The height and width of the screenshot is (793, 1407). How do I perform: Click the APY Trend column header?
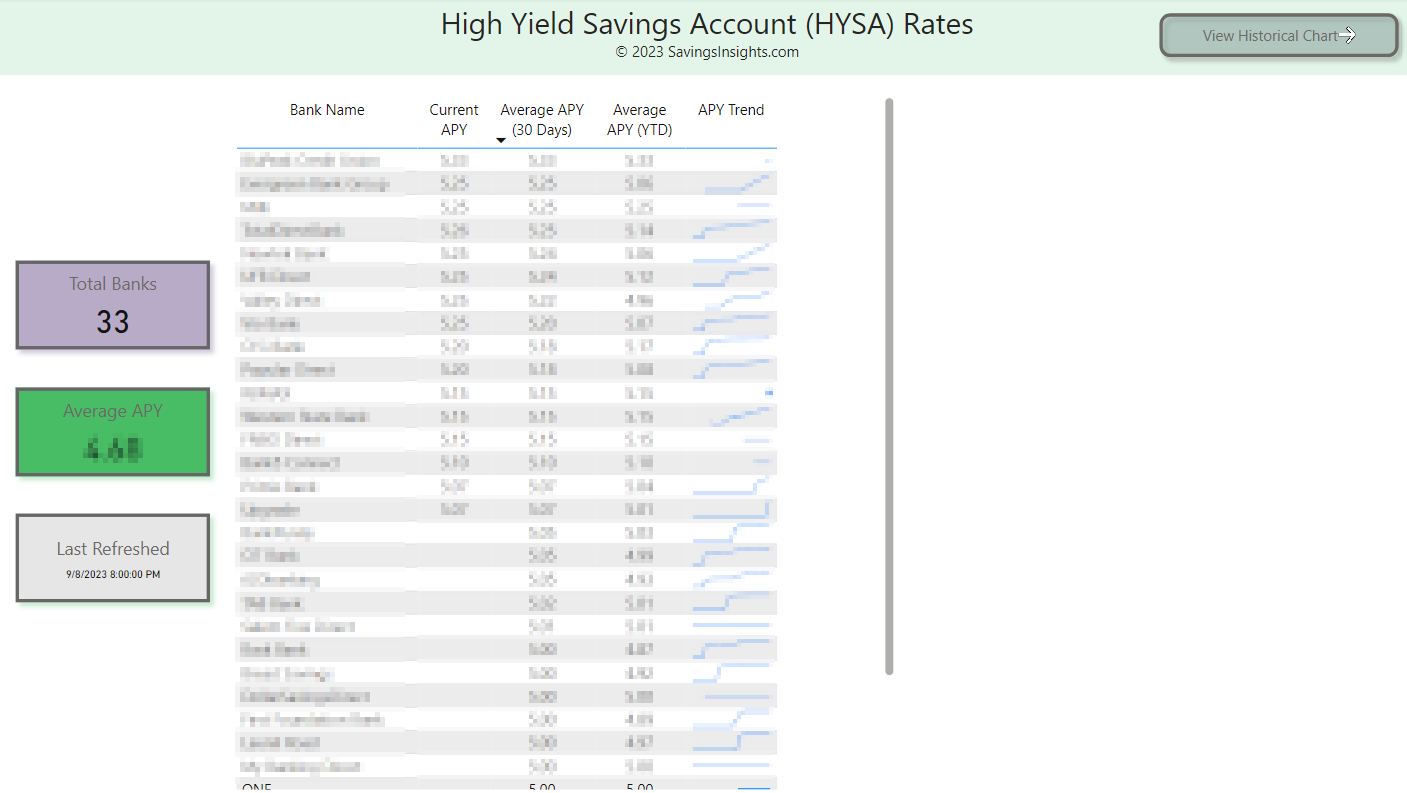pos(731,110)
